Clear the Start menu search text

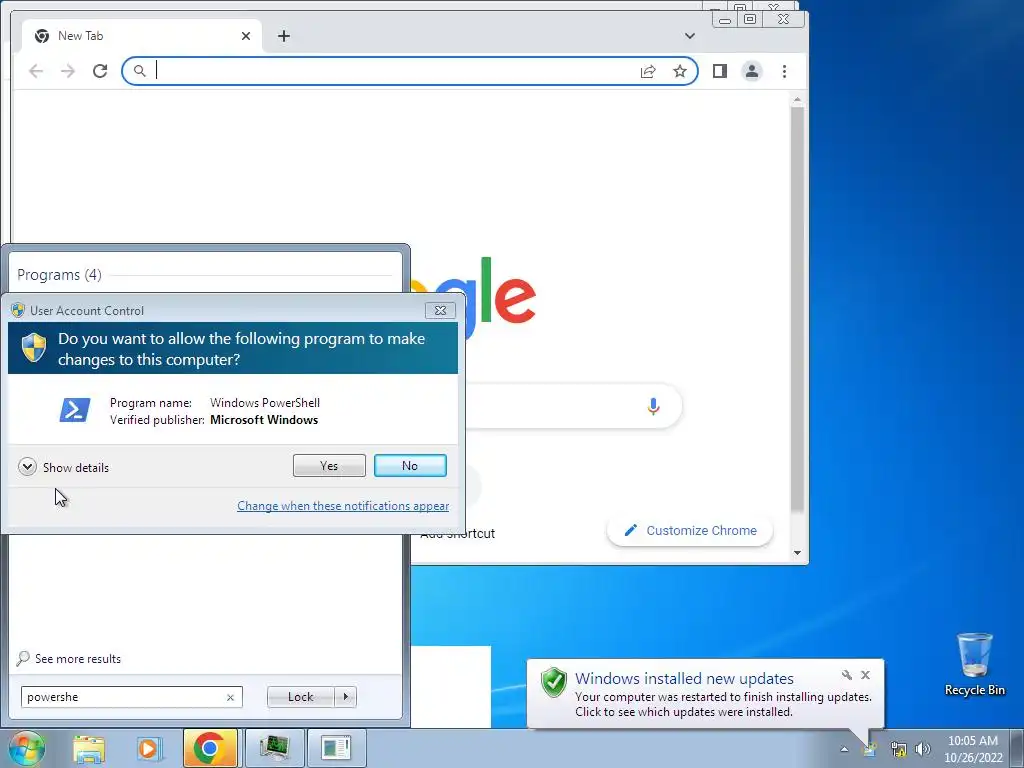[x=231, y=697]
